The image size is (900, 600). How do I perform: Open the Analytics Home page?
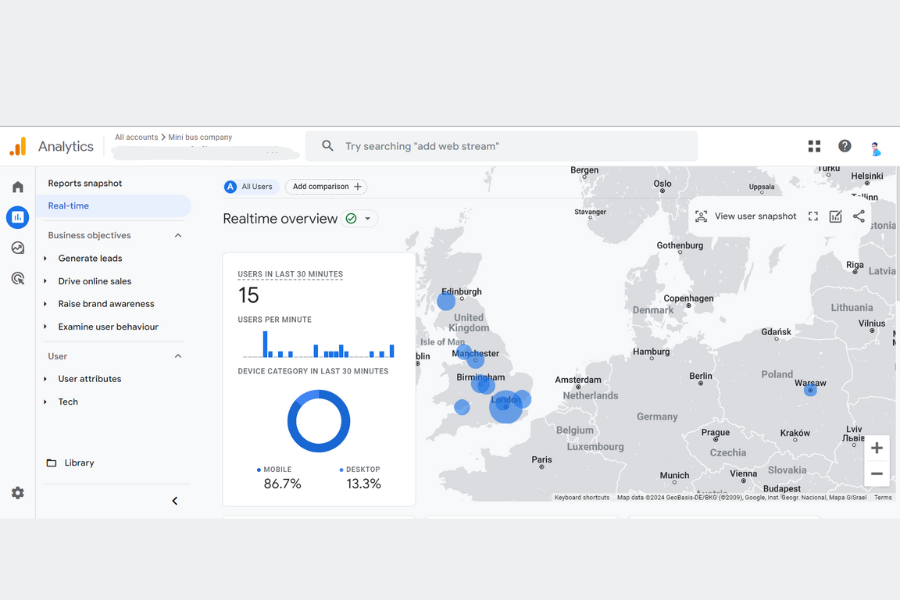pyautogui.click(x=17, y=185)
